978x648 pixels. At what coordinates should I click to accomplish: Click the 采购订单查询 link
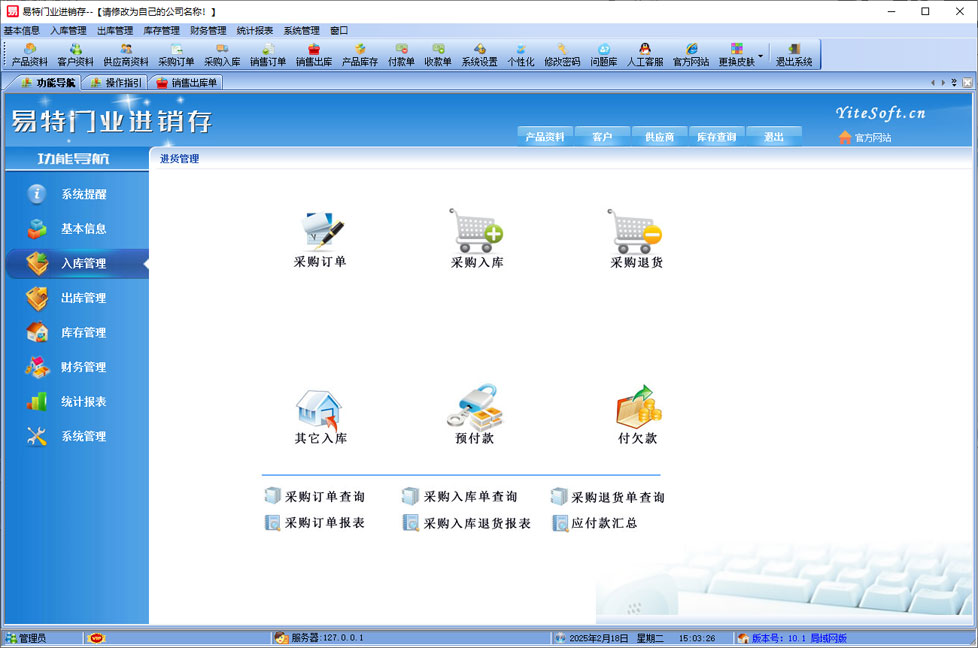(324, 497)
